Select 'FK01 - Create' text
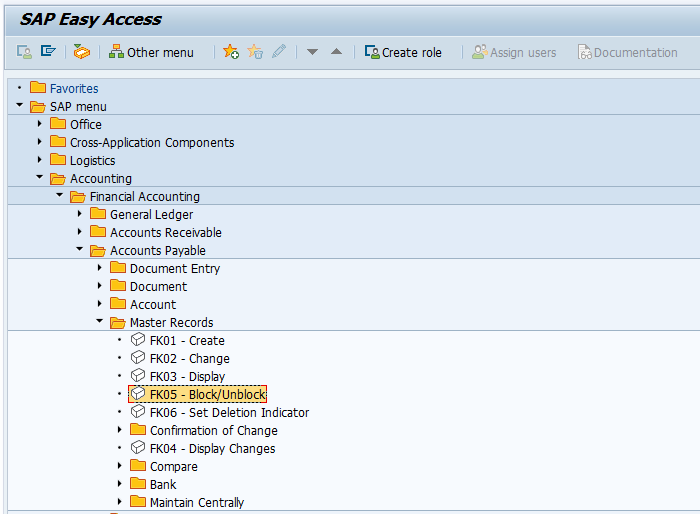 click(187, 340)
